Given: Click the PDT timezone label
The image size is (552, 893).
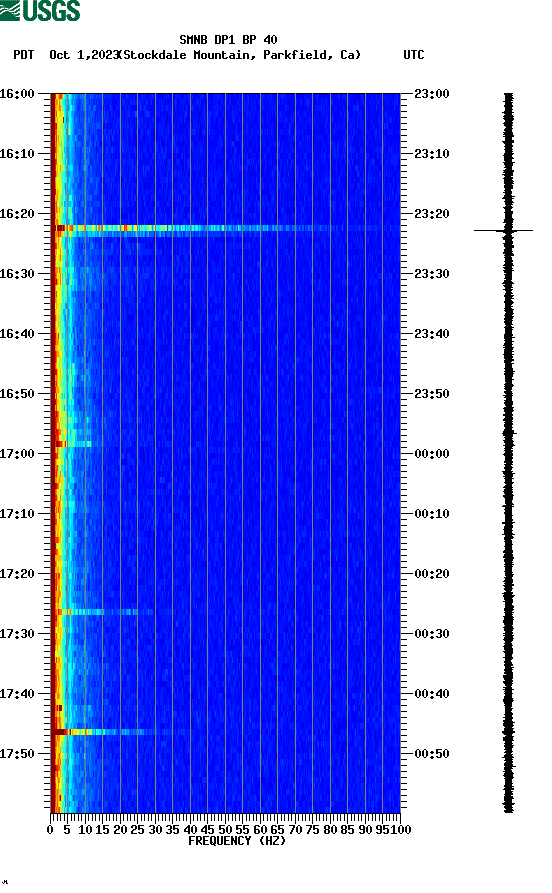Looking at the screenshot, I should click(24, 55).
